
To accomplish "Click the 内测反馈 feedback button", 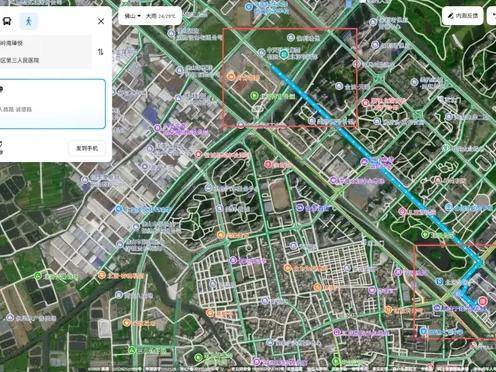I will 463,15.
